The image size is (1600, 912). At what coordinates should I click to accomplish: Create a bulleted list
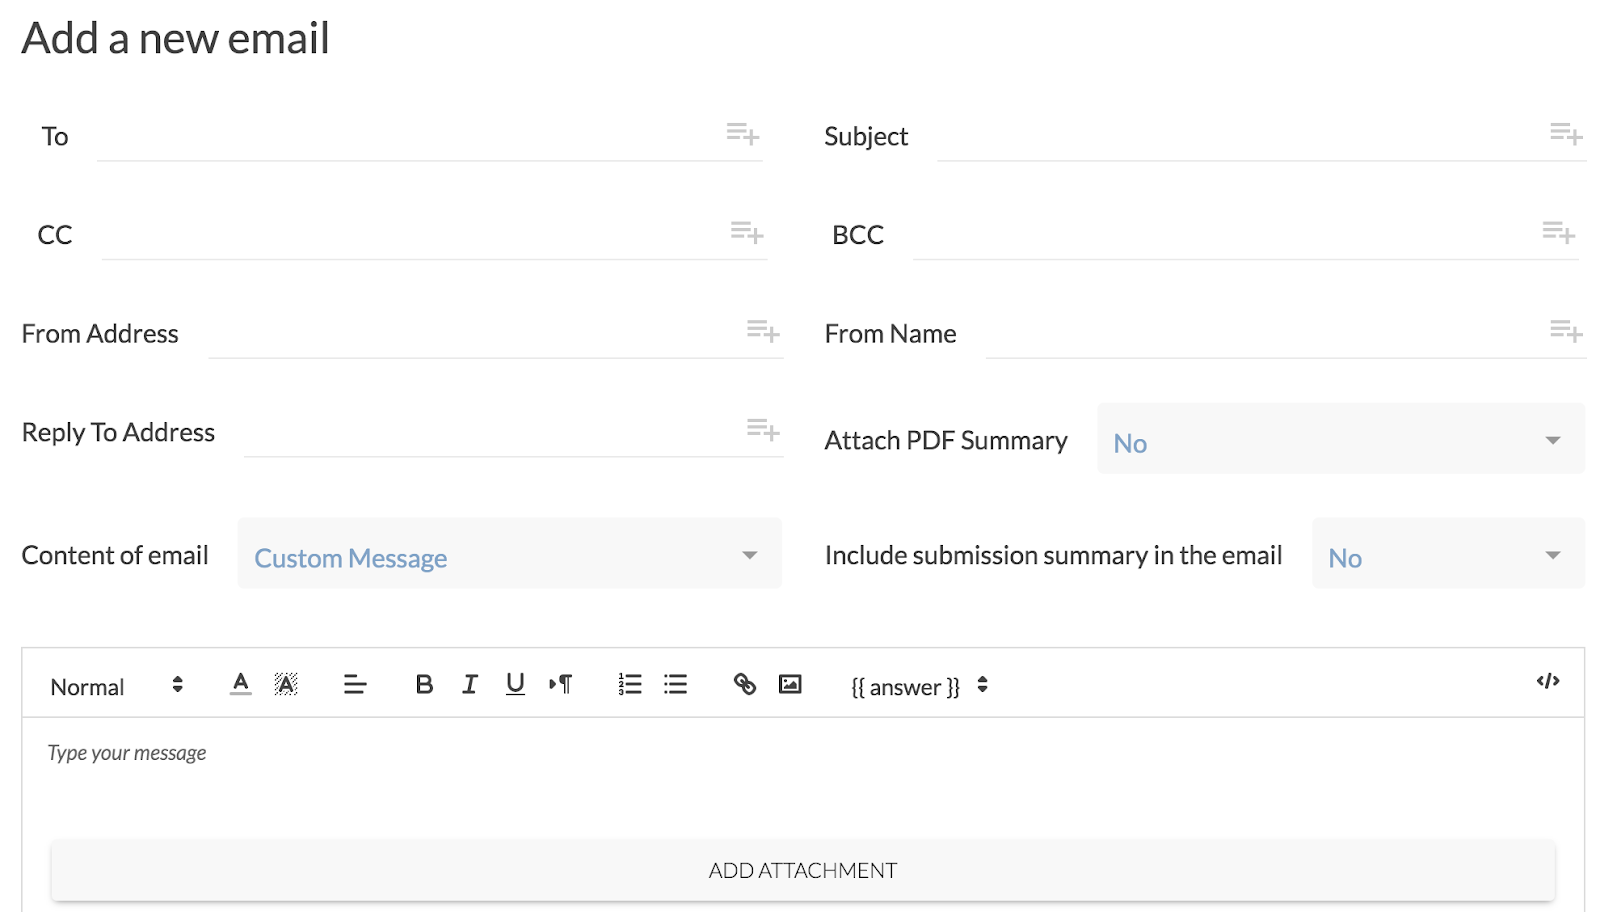[x=676, y=684]
